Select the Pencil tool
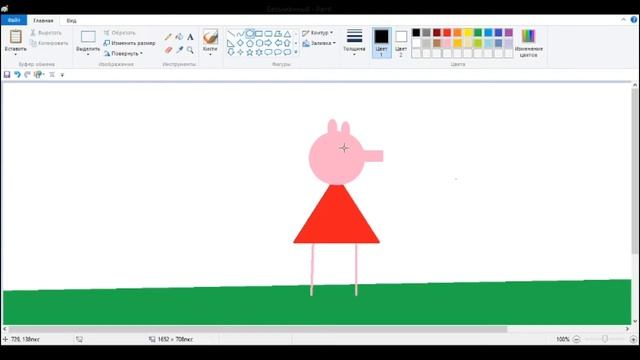Viewport: 640px width, 360px height. tap(168, 37)
